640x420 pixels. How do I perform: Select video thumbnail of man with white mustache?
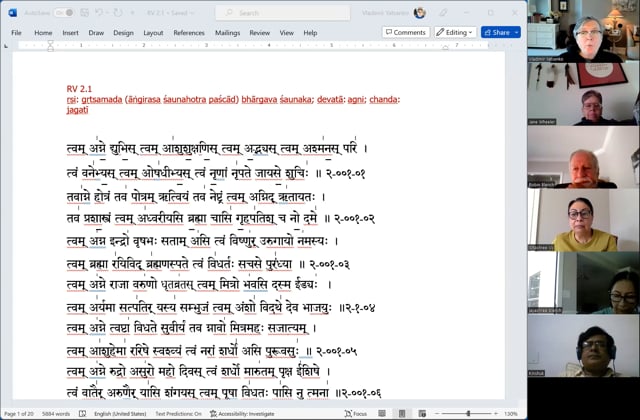[583, 157]
